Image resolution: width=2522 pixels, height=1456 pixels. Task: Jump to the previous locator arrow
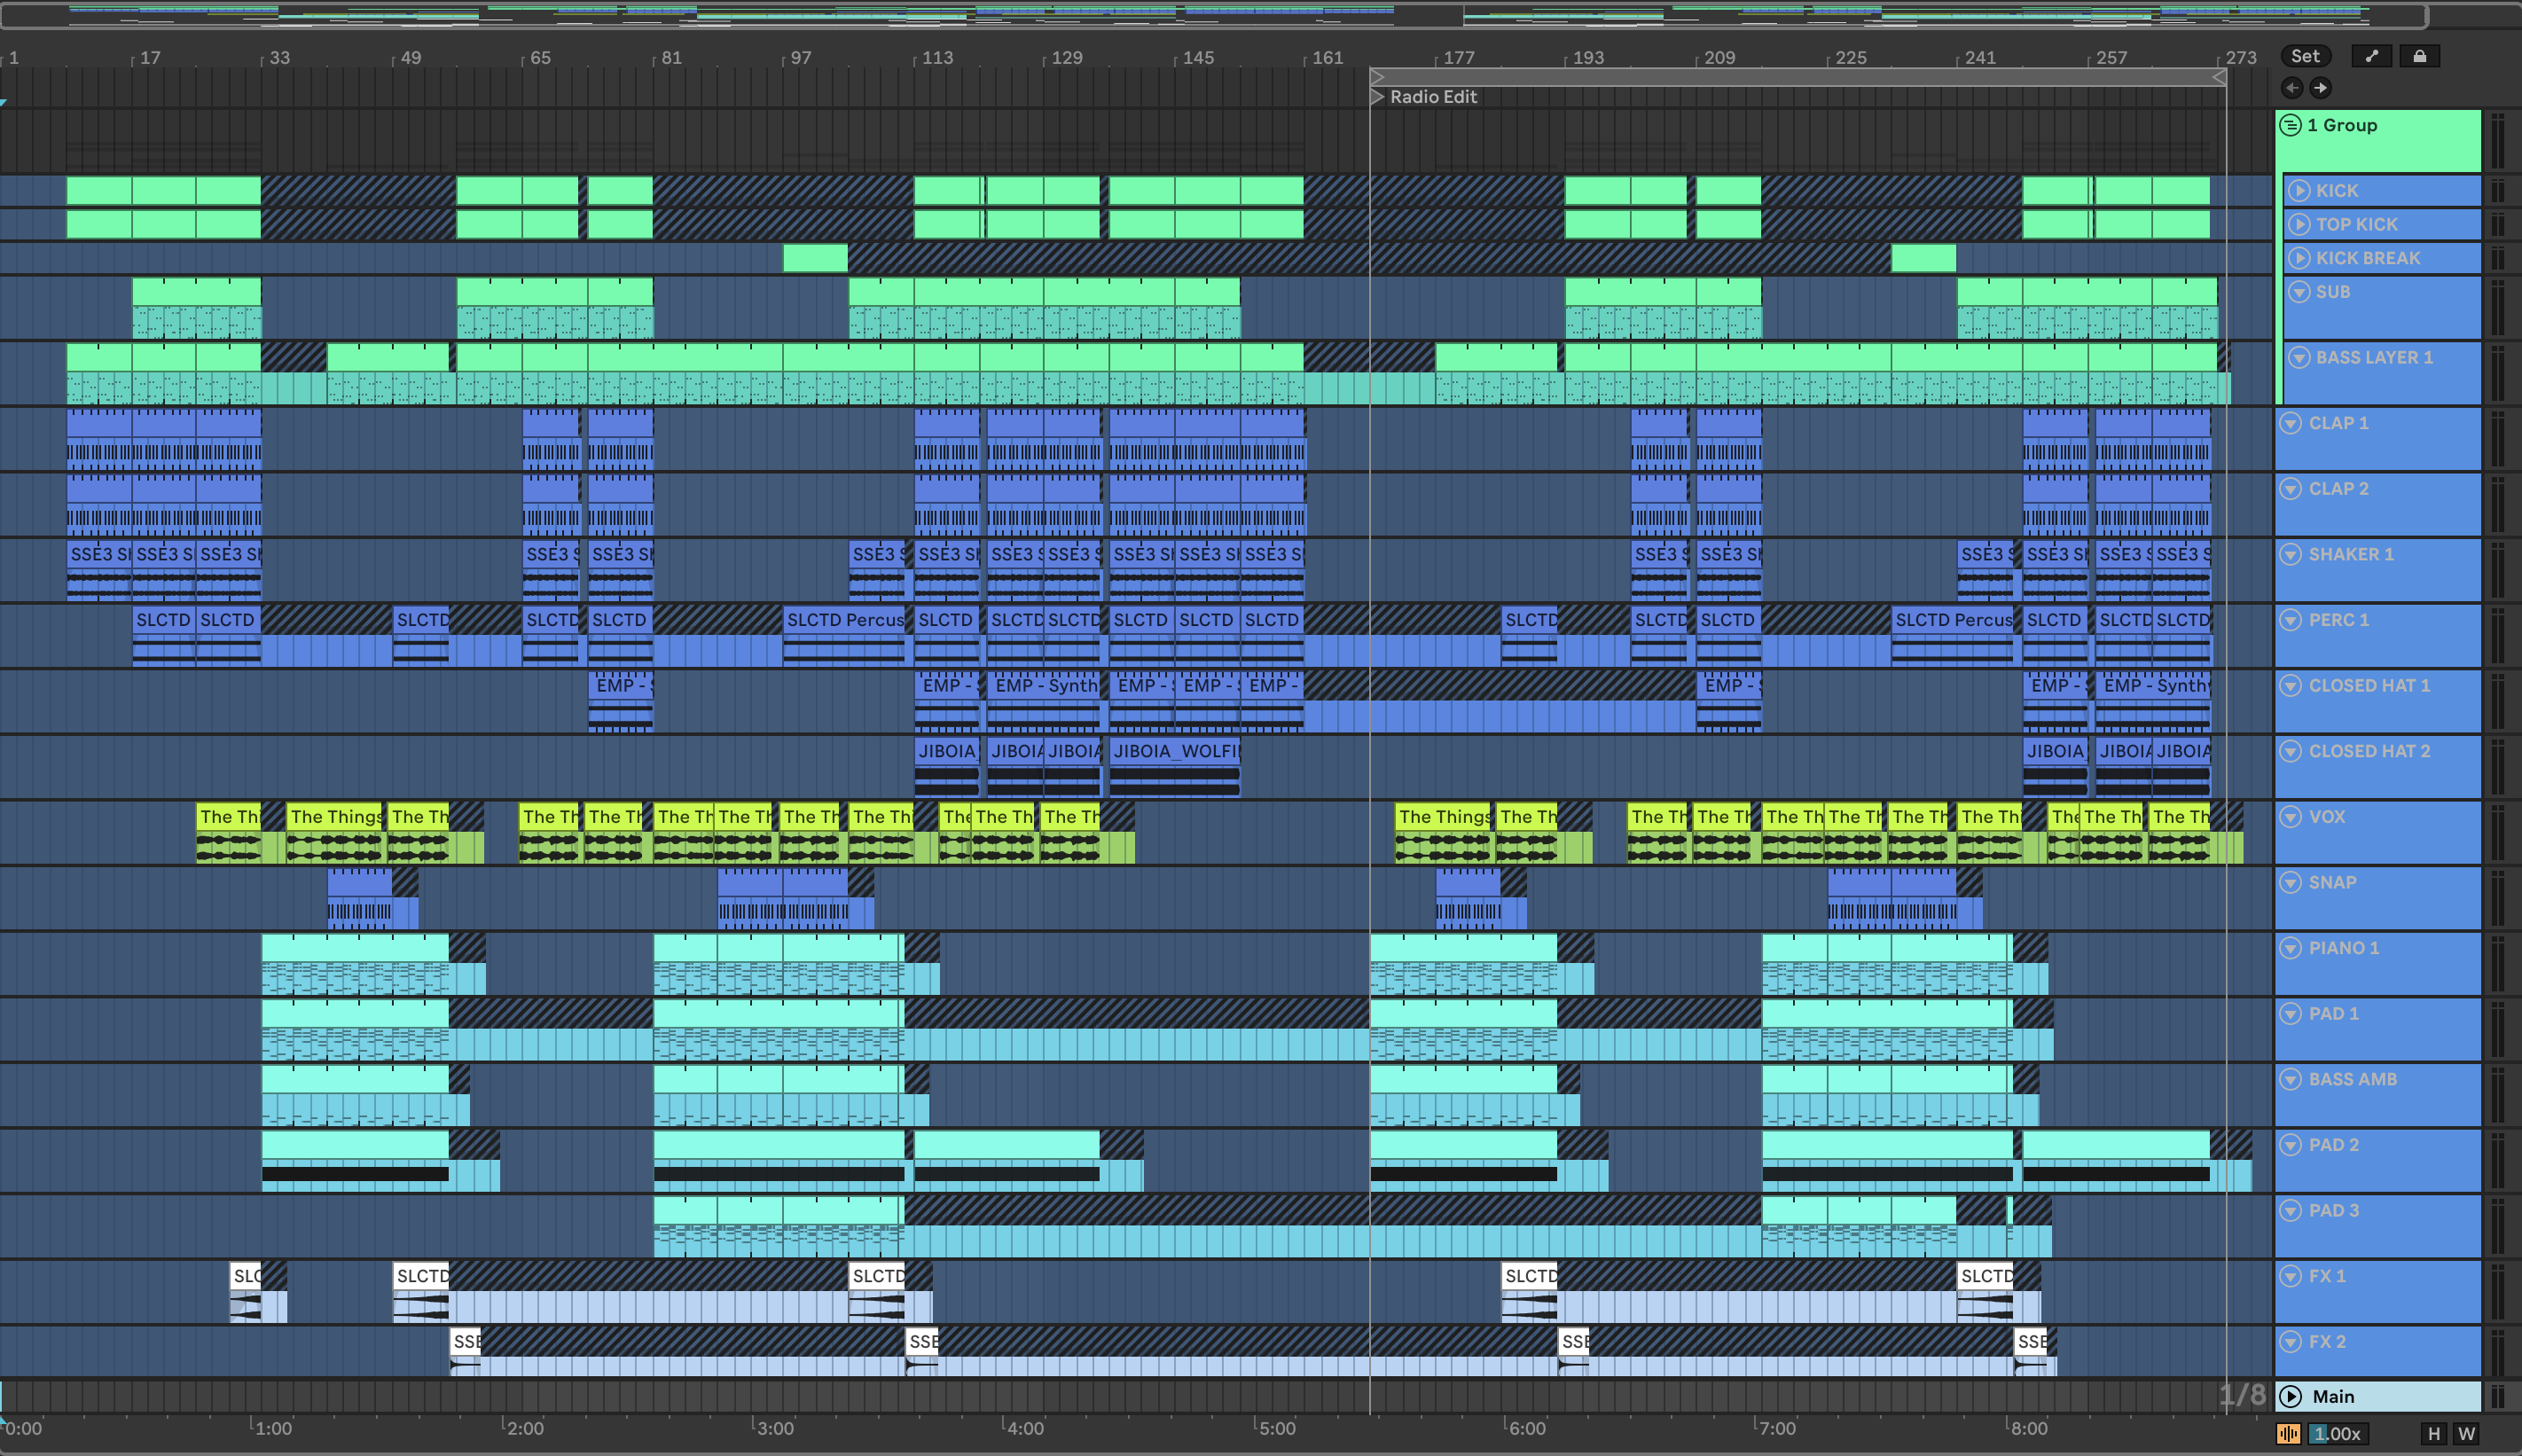2292,88
